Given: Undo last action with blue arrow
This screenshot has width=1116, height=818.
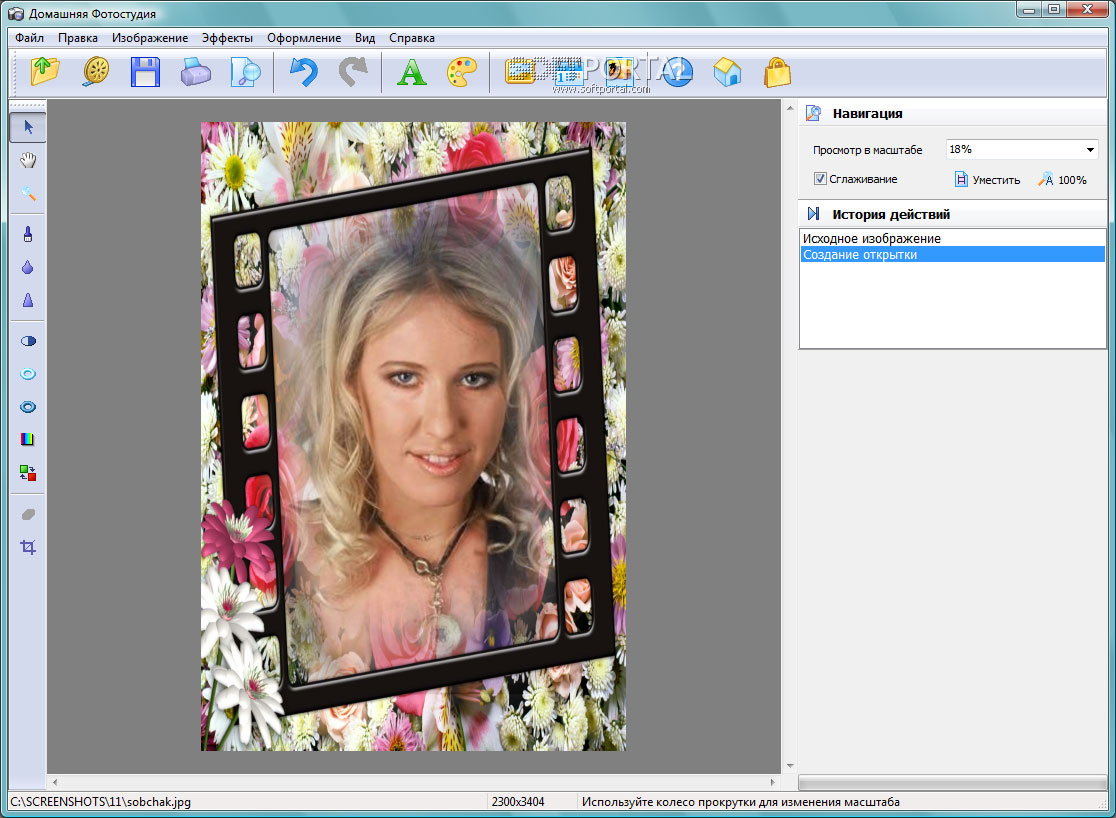Looking at the screenshot, I should 303,72.
